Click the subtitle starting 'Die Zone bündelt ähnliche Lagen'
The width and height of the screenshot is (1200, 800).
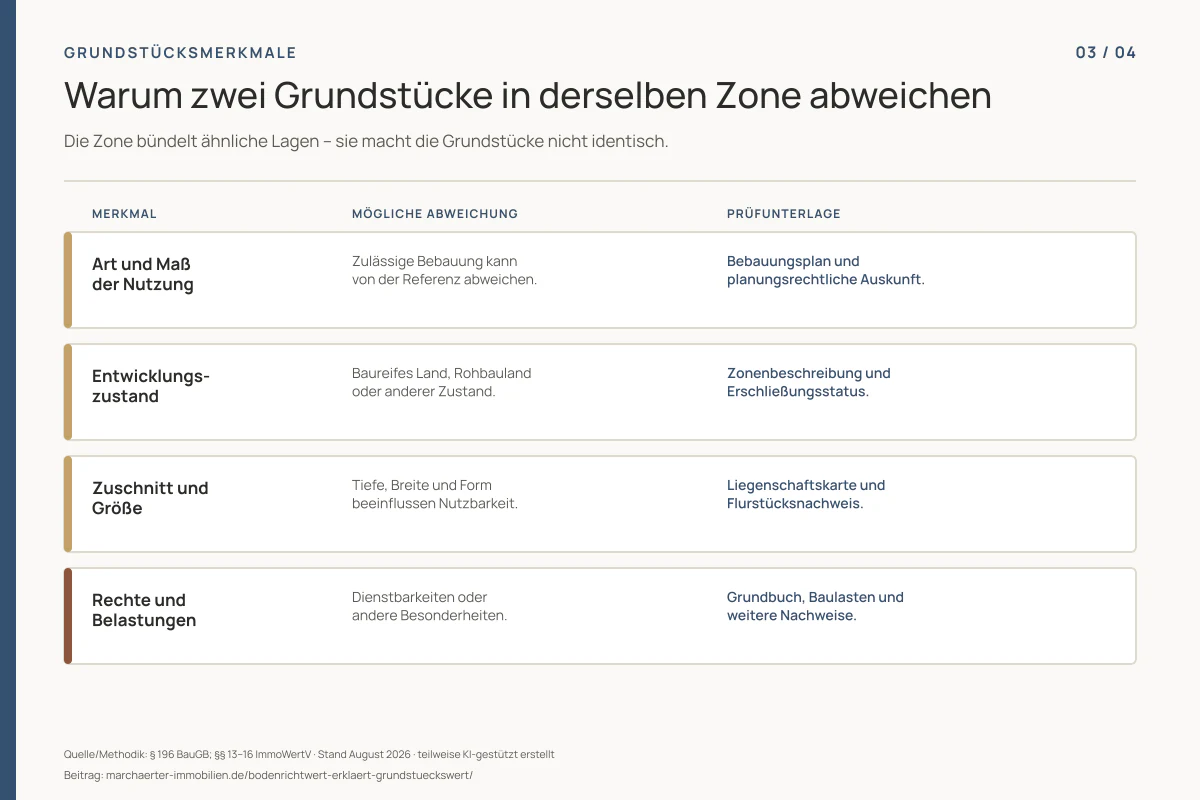pyautogui.click(x=366, y=141)
